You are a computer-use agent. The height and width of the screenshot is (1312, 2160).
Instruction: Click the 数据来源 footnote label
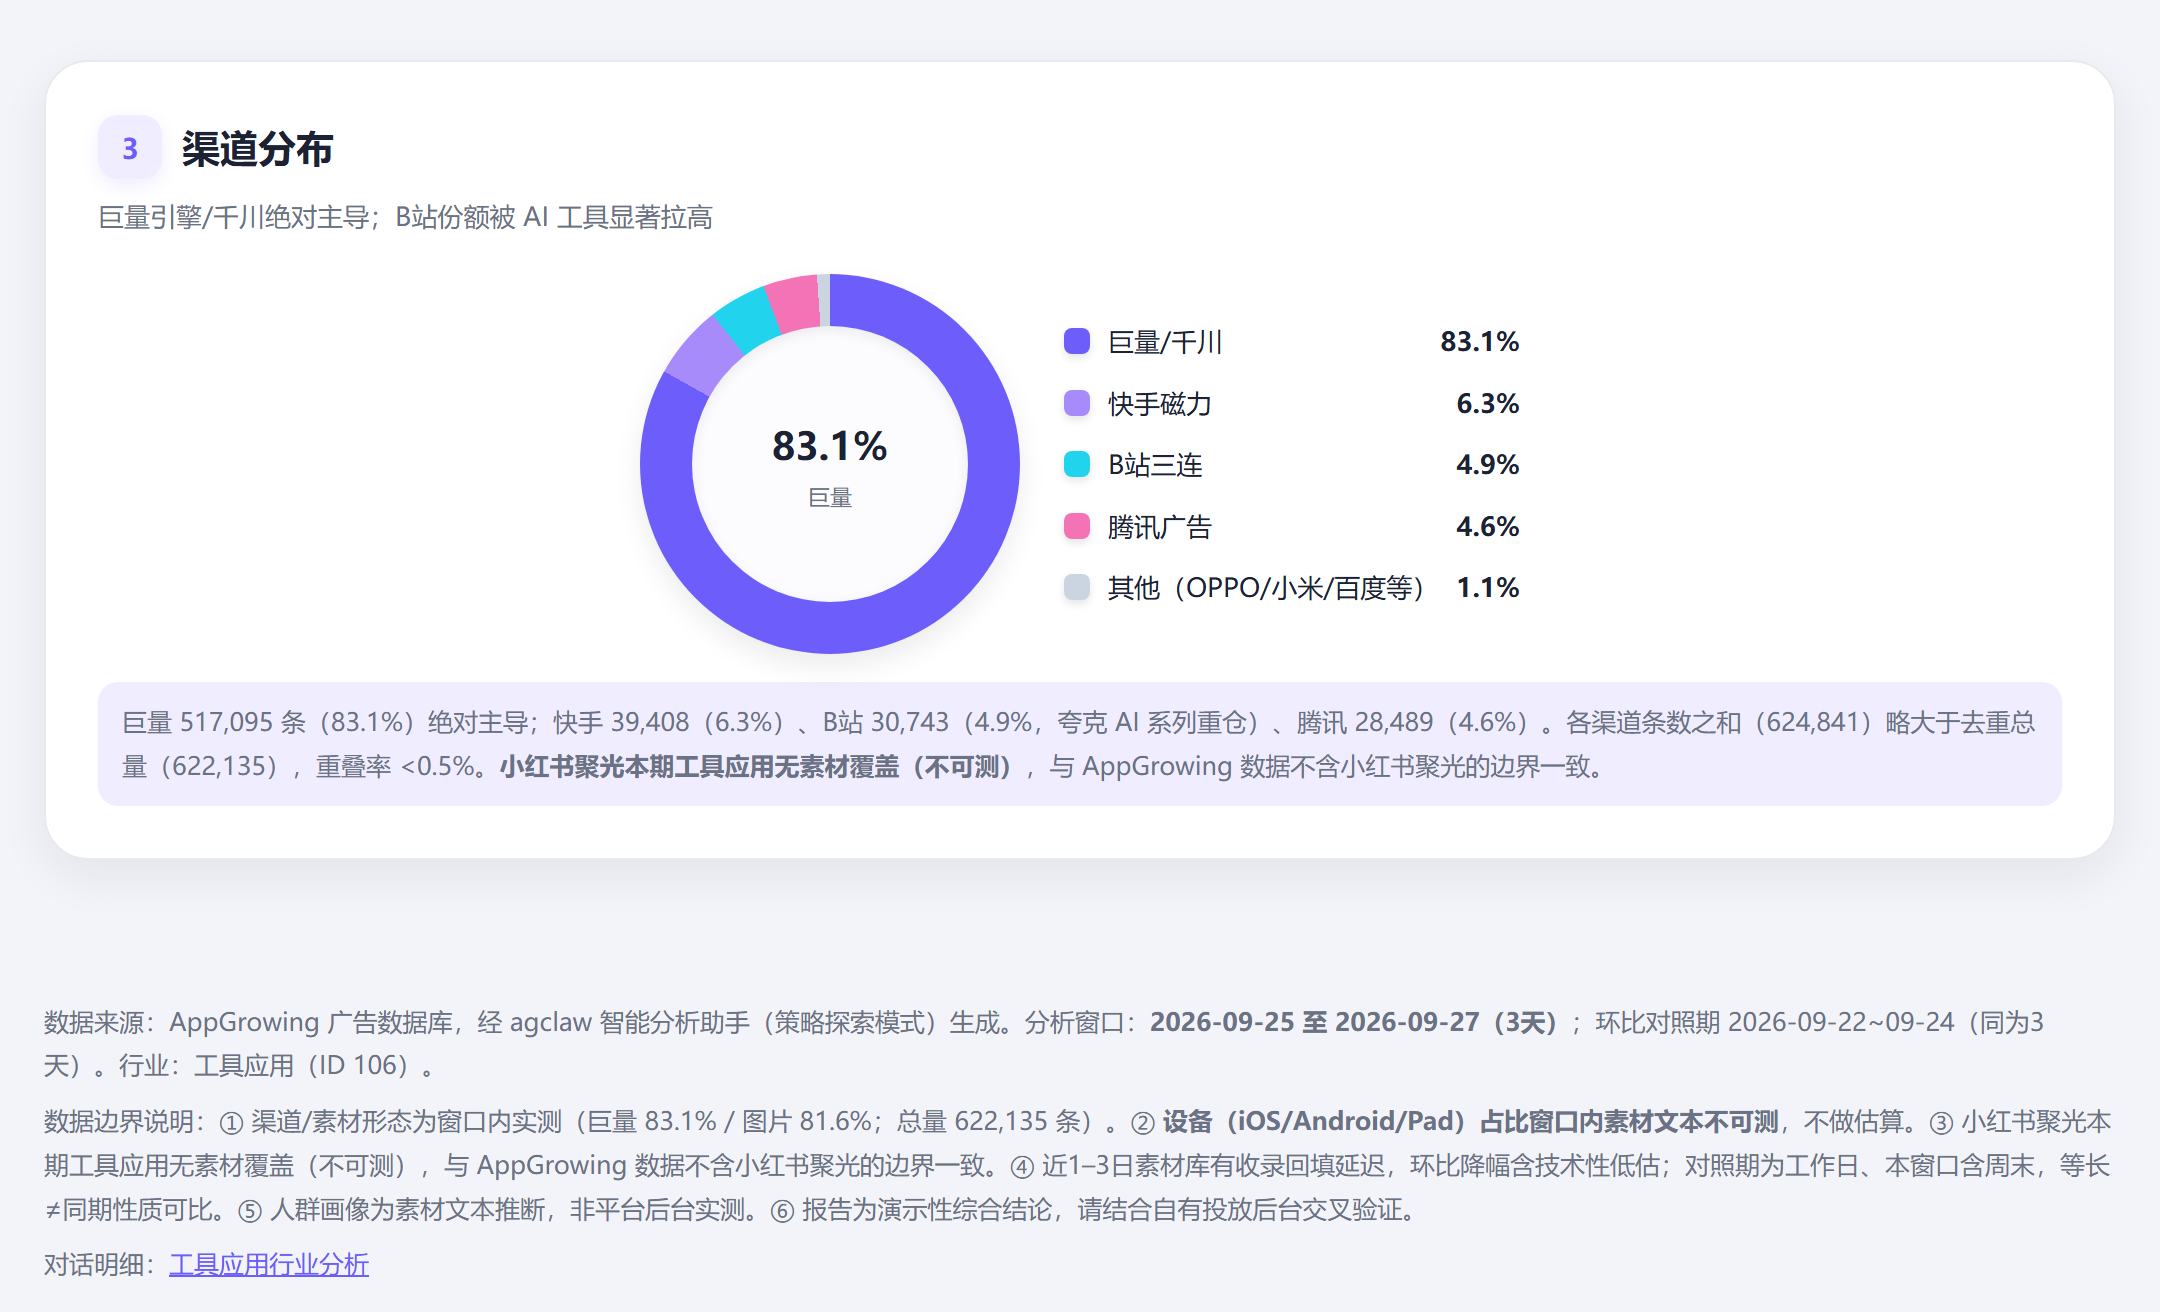click(94, 1022)
